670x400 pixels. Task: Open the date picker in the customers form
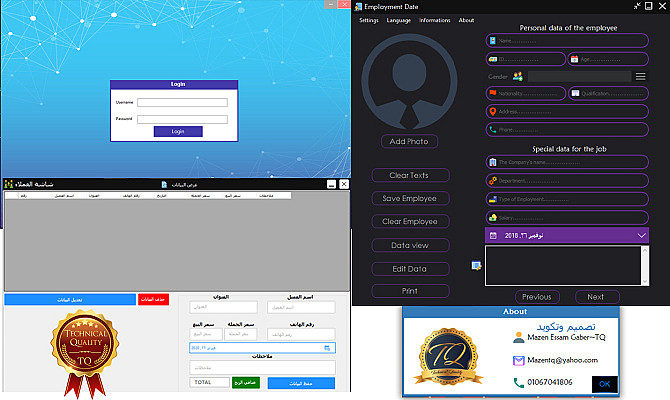[x=262, y=348]
